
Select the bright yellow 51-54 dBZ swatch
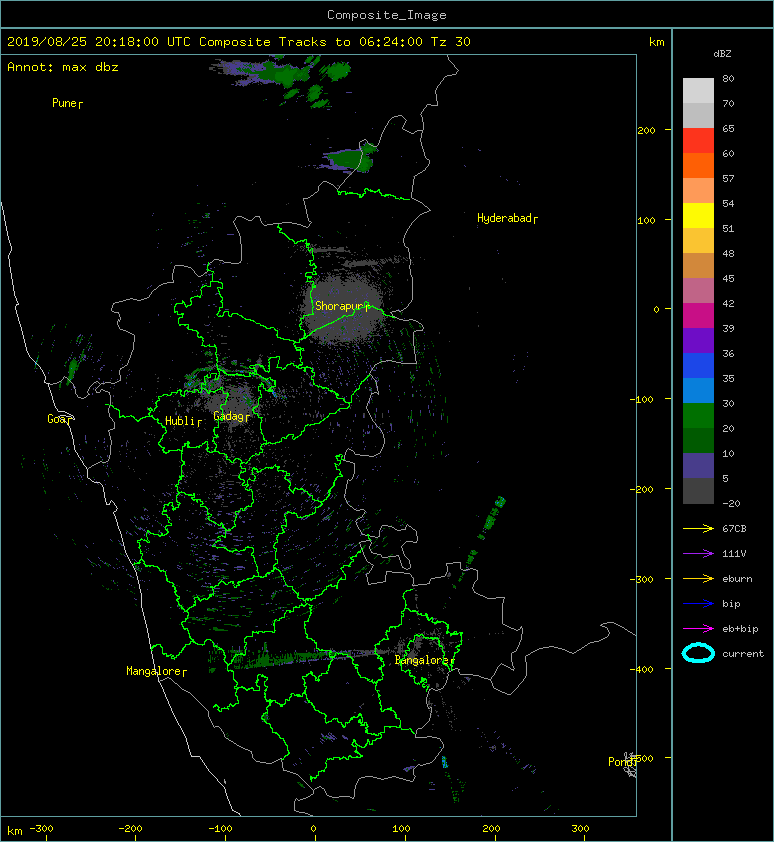point(698,215)
